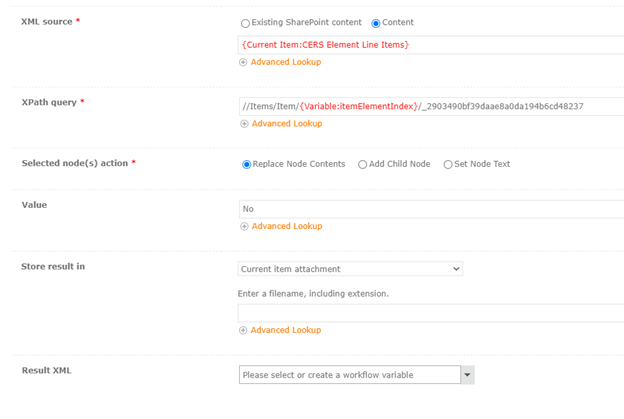Click the XPath query input field
This screenshot has width=624, height=419.
[x=431, y=107]
